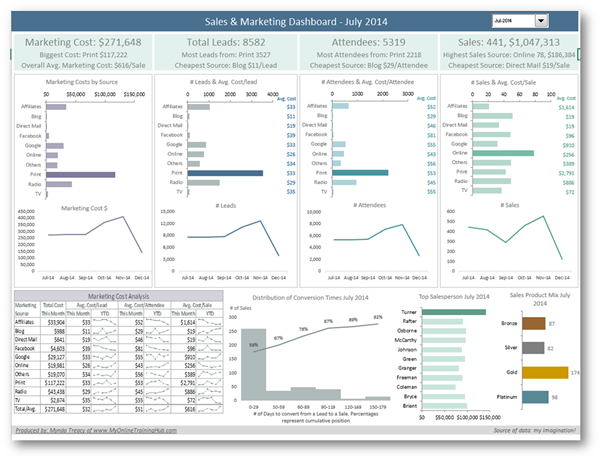
Task: Click the Print total cost cell $117,222
Action: 53,383
